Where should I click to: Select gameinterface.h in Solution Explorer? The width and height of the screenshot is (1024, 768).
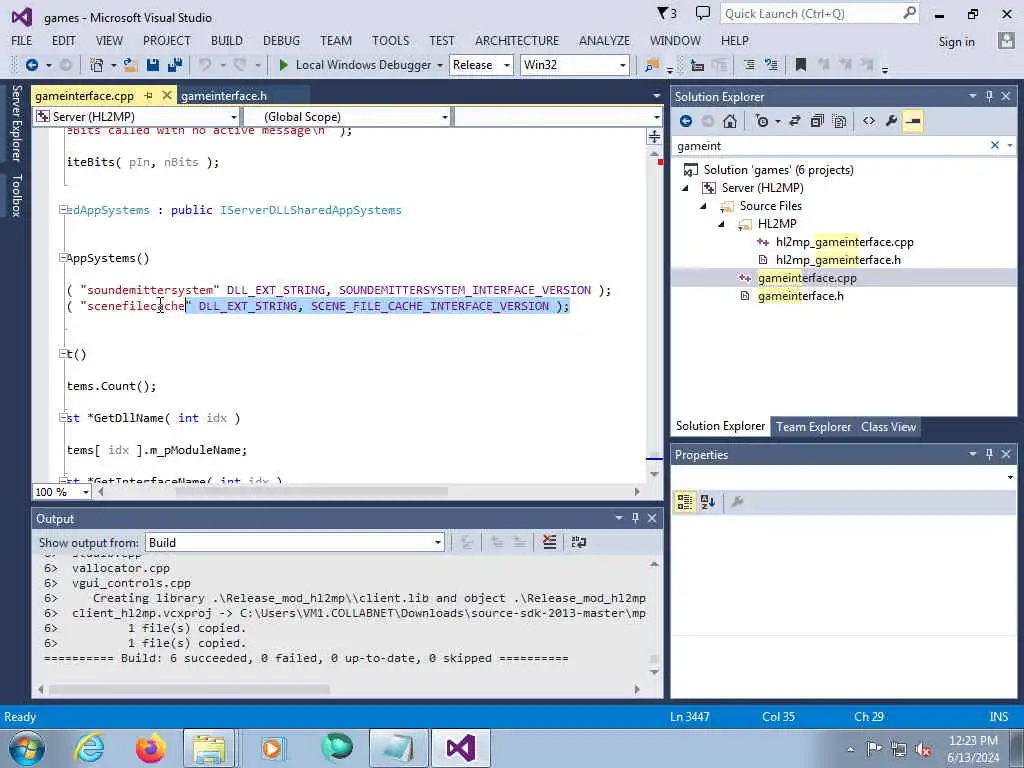click(800, 296)
